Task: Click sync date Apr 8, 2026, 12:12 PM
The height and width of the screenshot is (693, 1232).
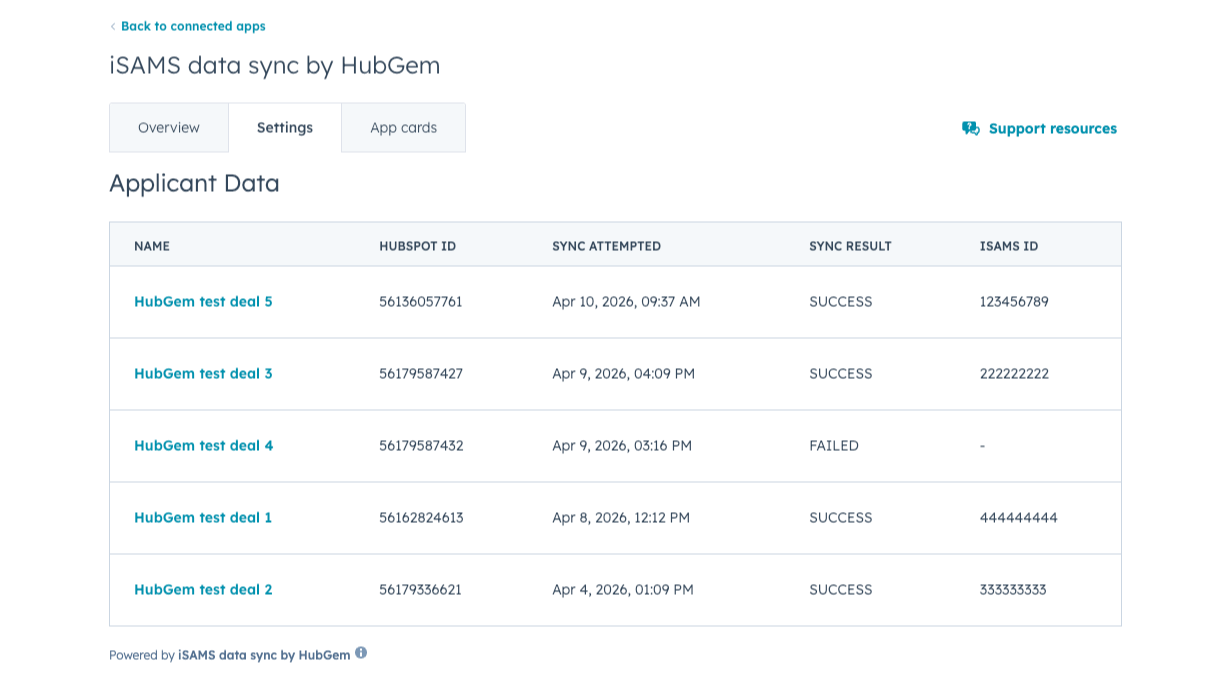Action: click(621, 517)
